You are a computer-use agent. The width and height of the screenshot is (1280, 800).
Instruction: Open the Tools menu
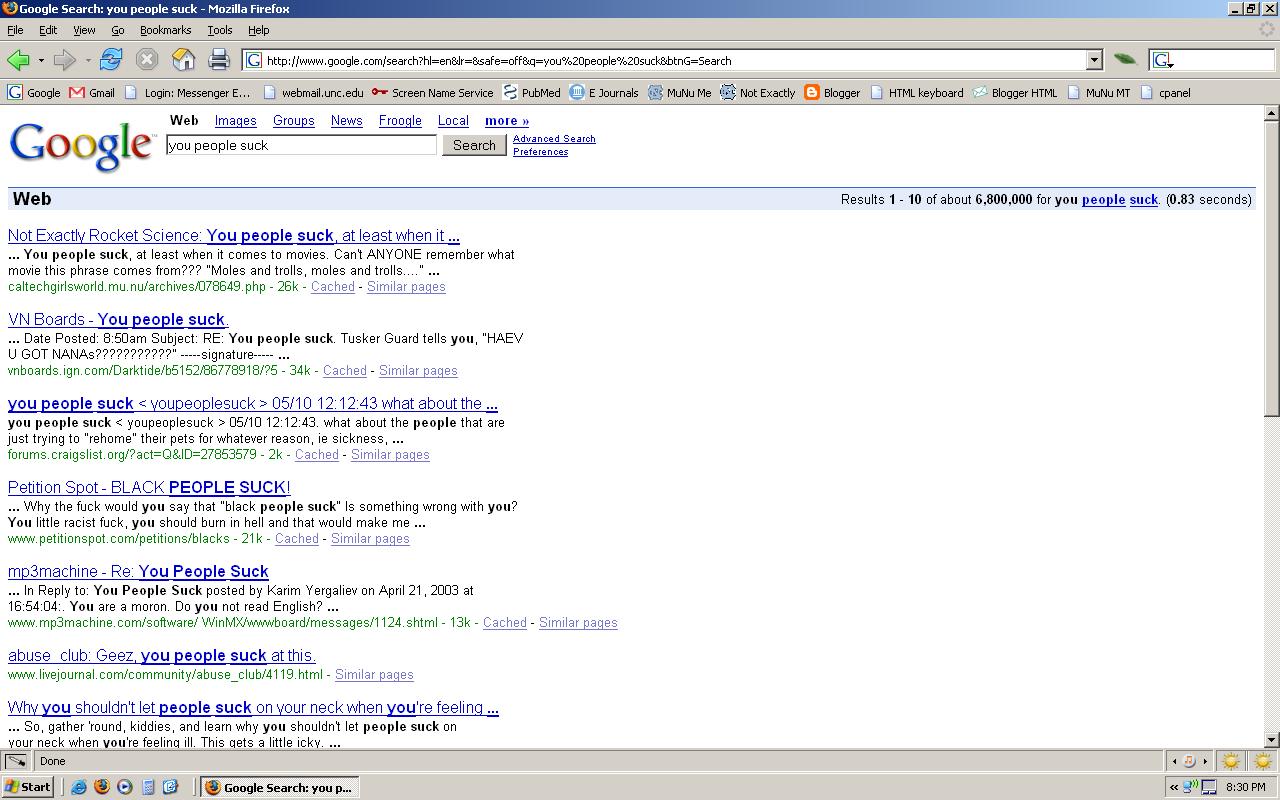[x=219, y=30]
